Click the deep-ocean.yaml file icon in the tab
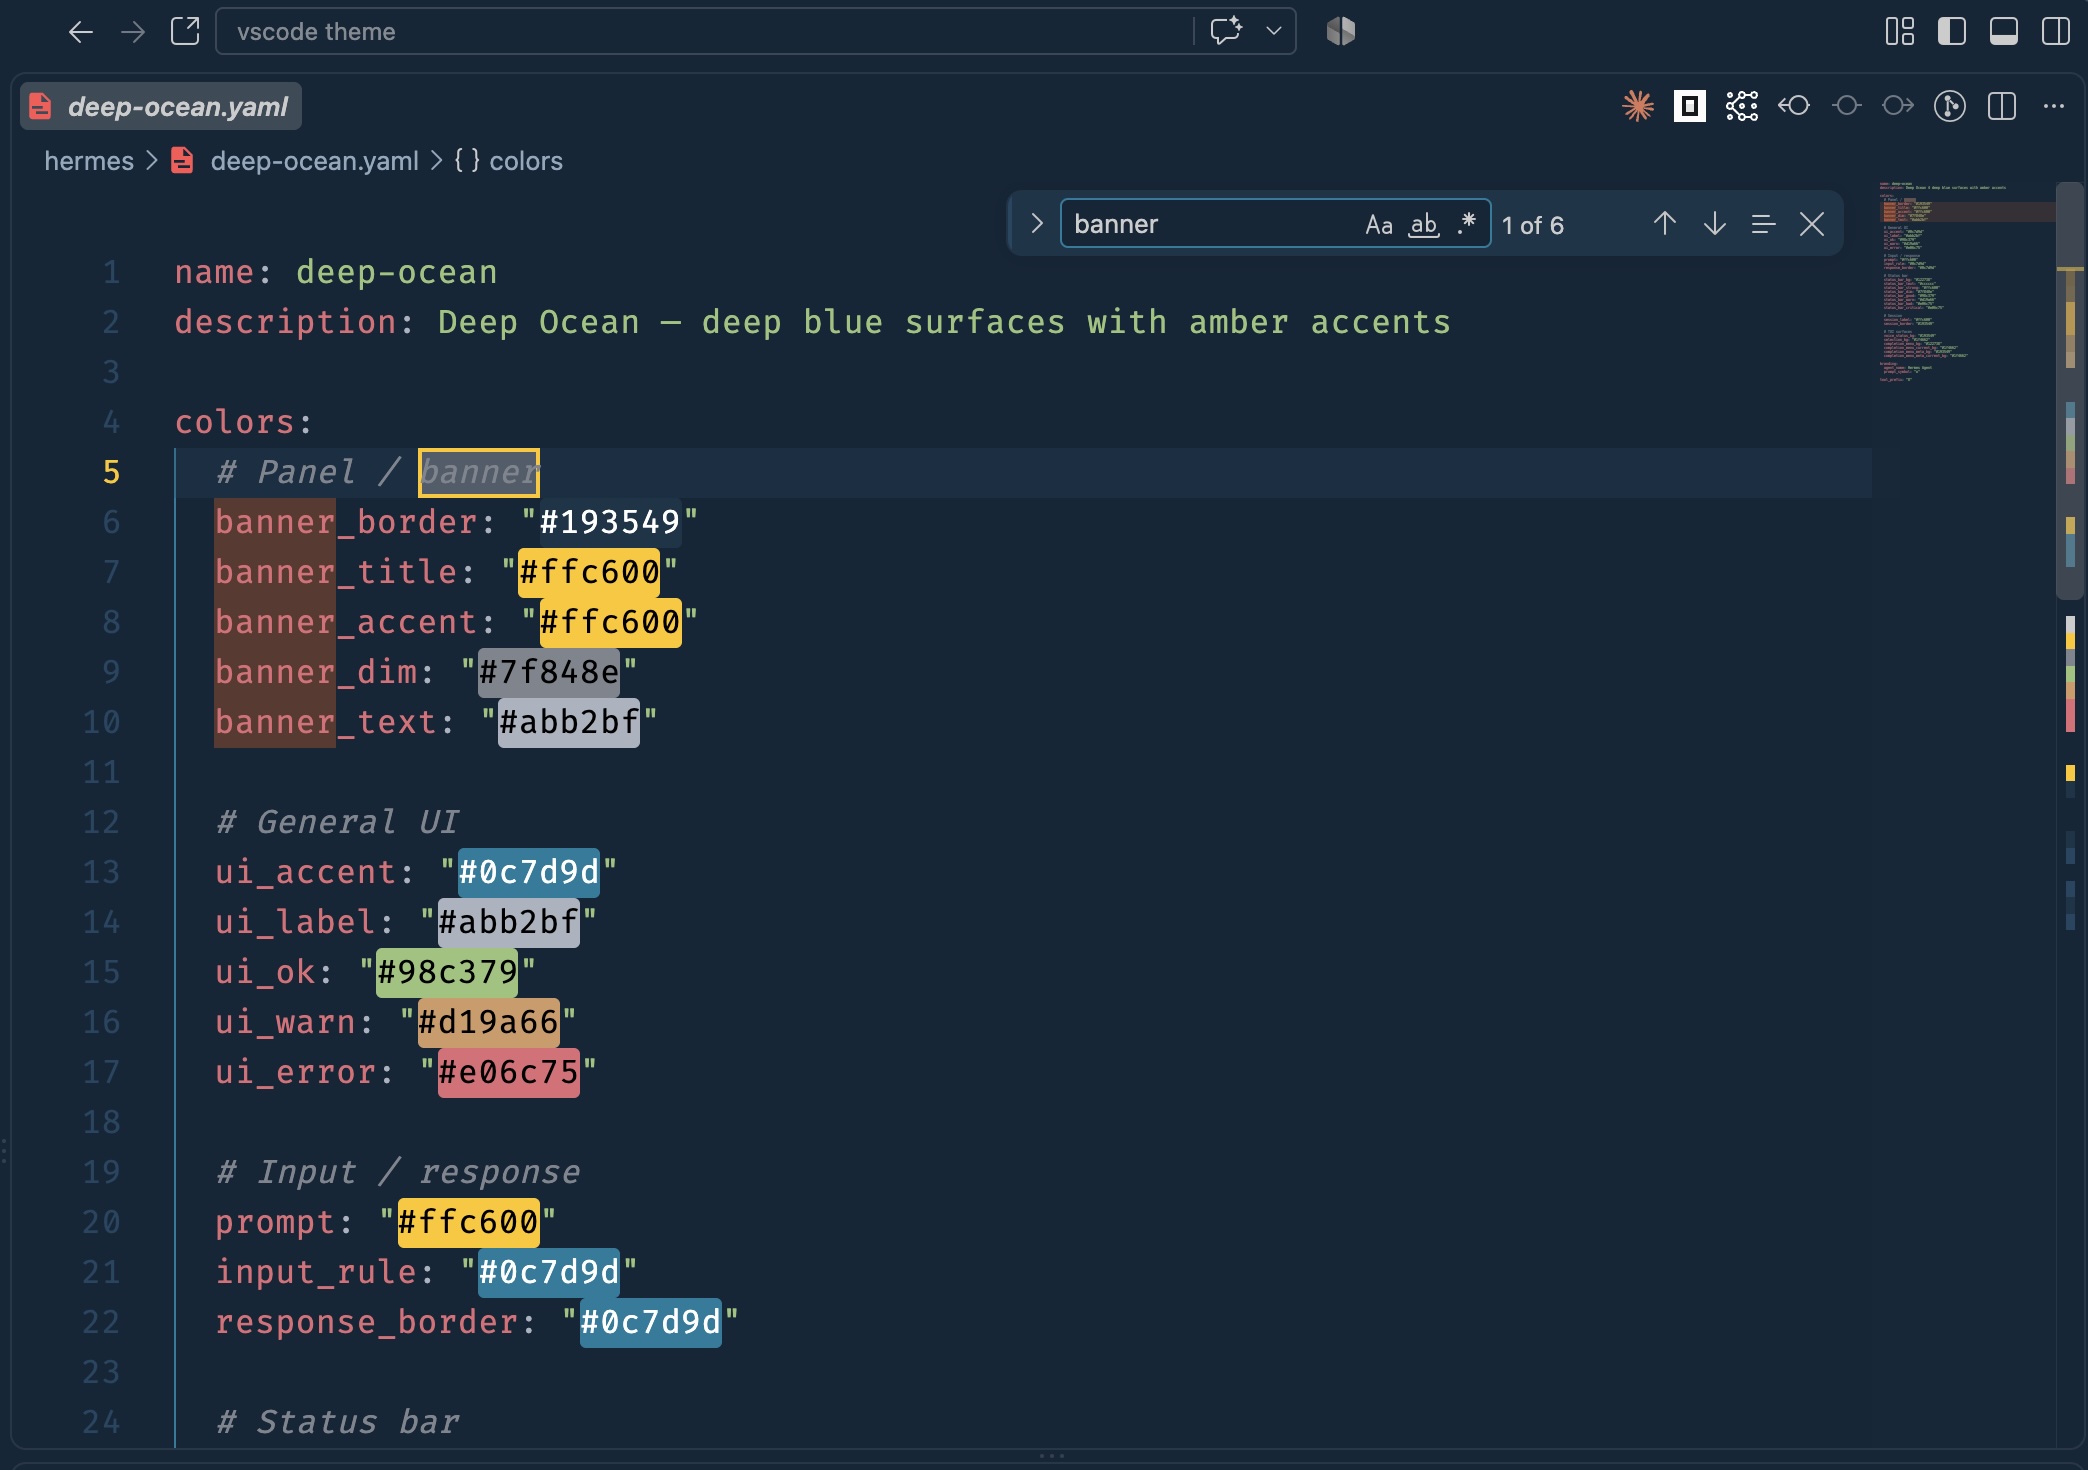This screenshot has width=2088, height=1470. click(x=40, y=106)
